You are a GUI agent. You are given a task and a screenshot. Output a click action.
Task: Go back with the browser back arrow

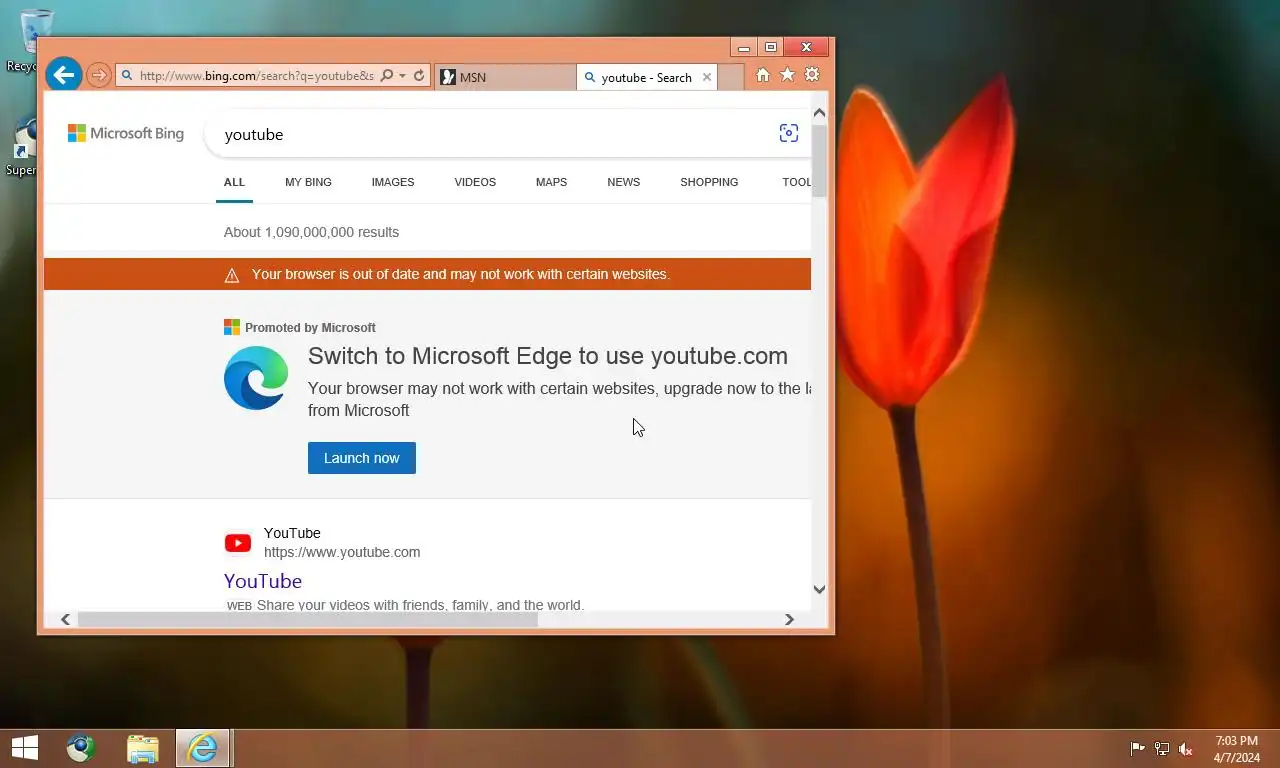coord(63,74)
